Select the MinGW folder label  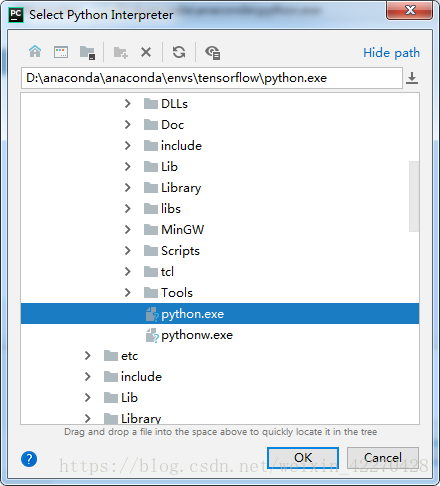tap(182, 230)
